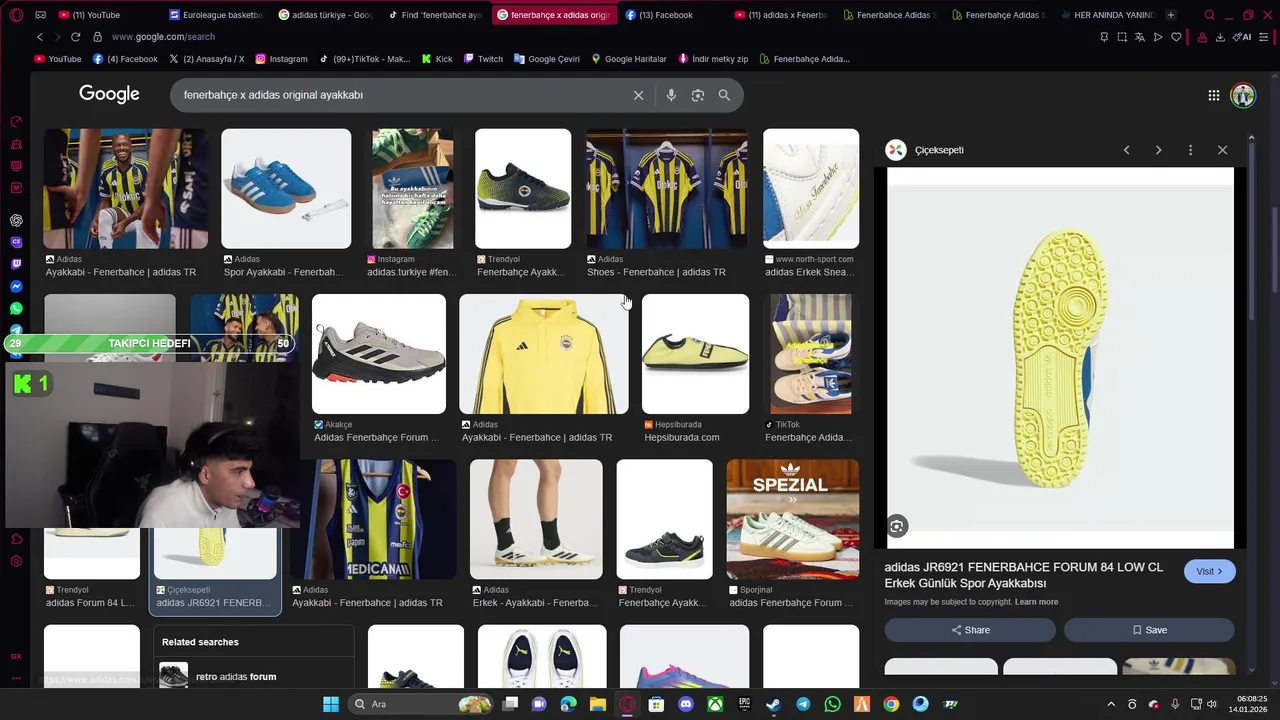This screenshot has width=1280, height=720.
Task: Visit the Çiçeksepeti product page
Action: [1210, 571]
